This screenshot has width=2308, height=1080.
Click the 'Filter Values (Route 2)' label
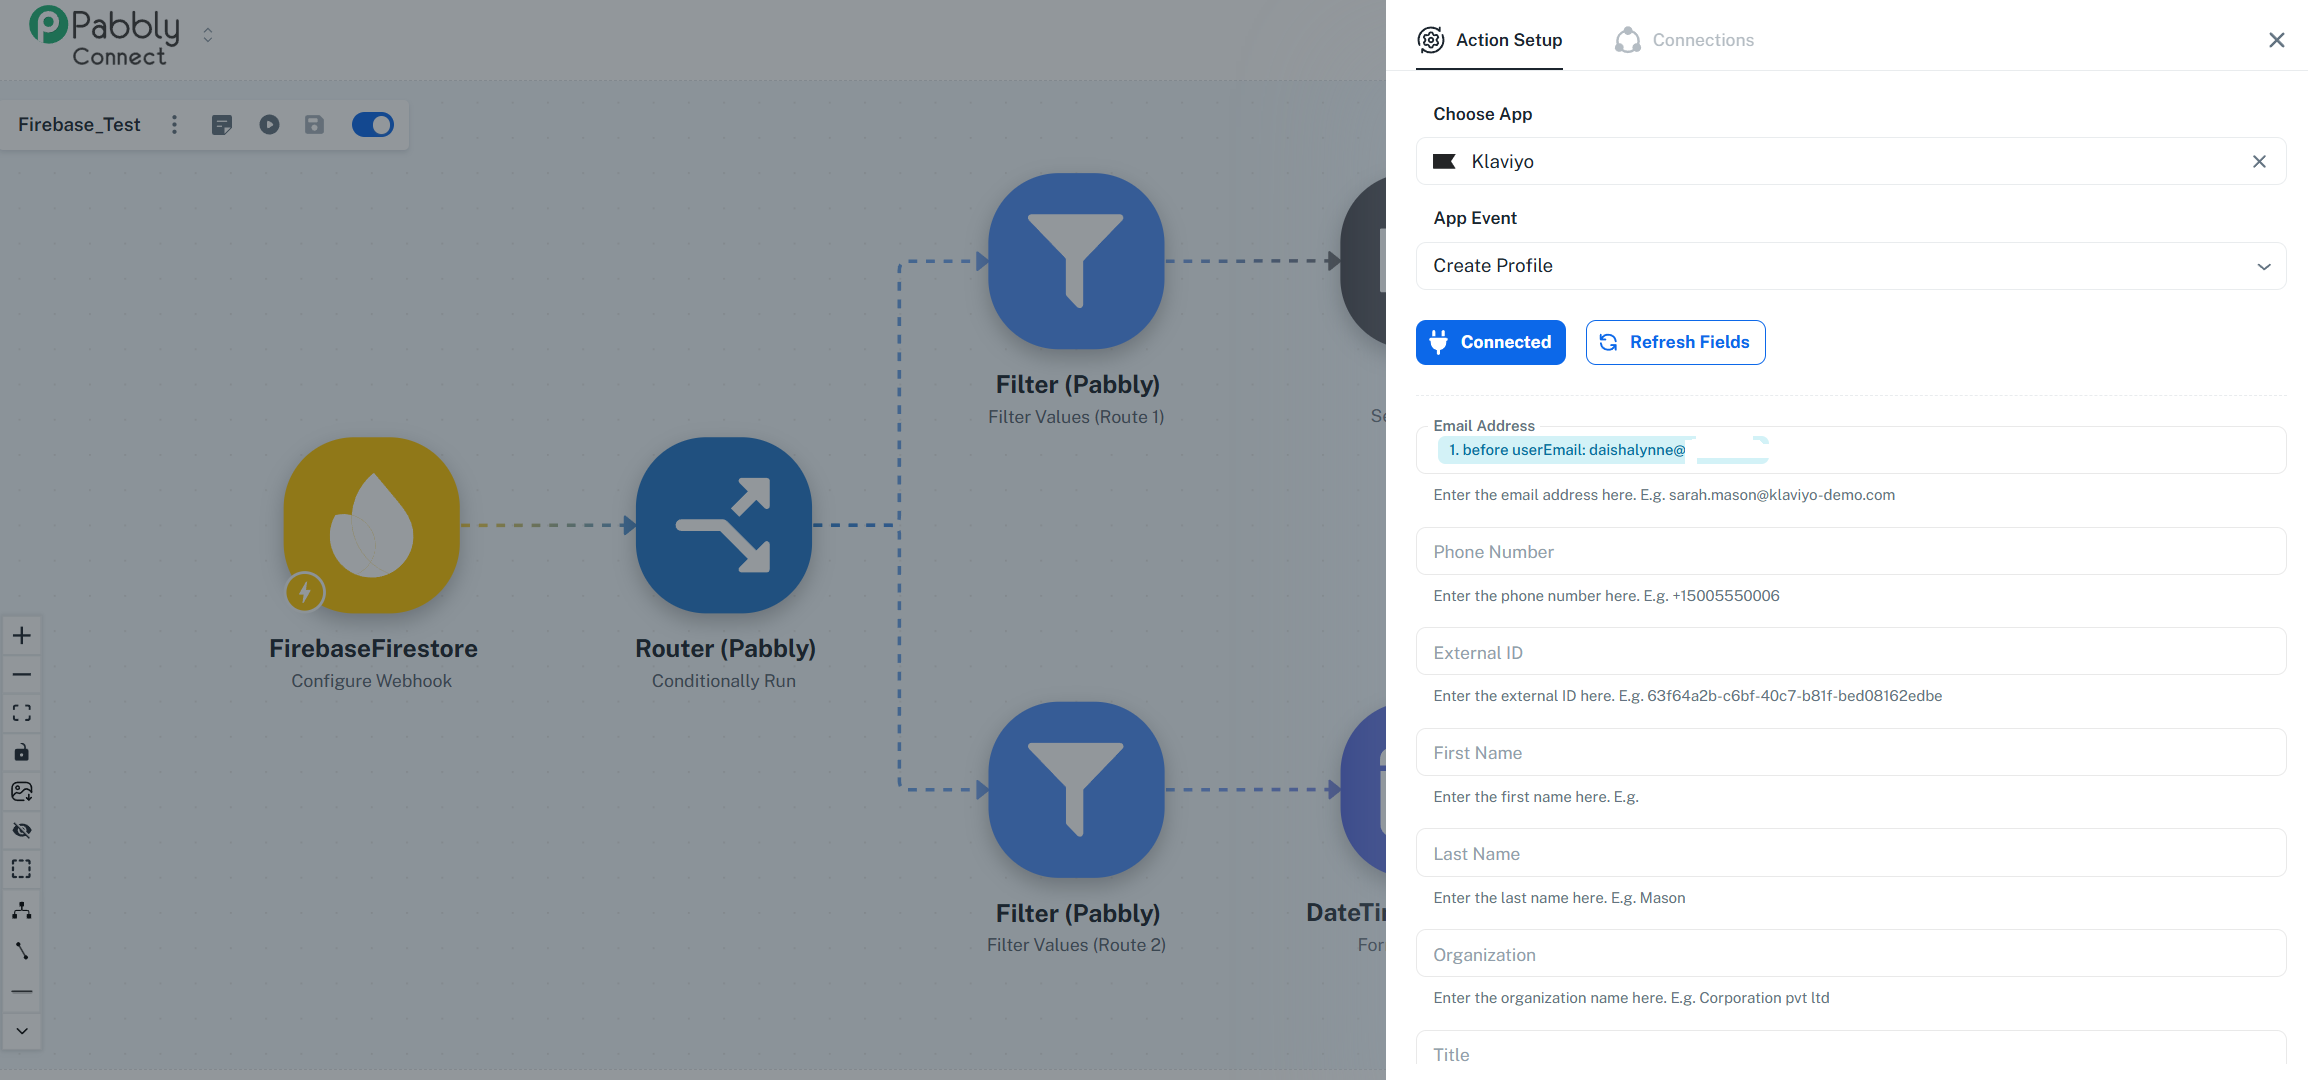(1076, 945)
